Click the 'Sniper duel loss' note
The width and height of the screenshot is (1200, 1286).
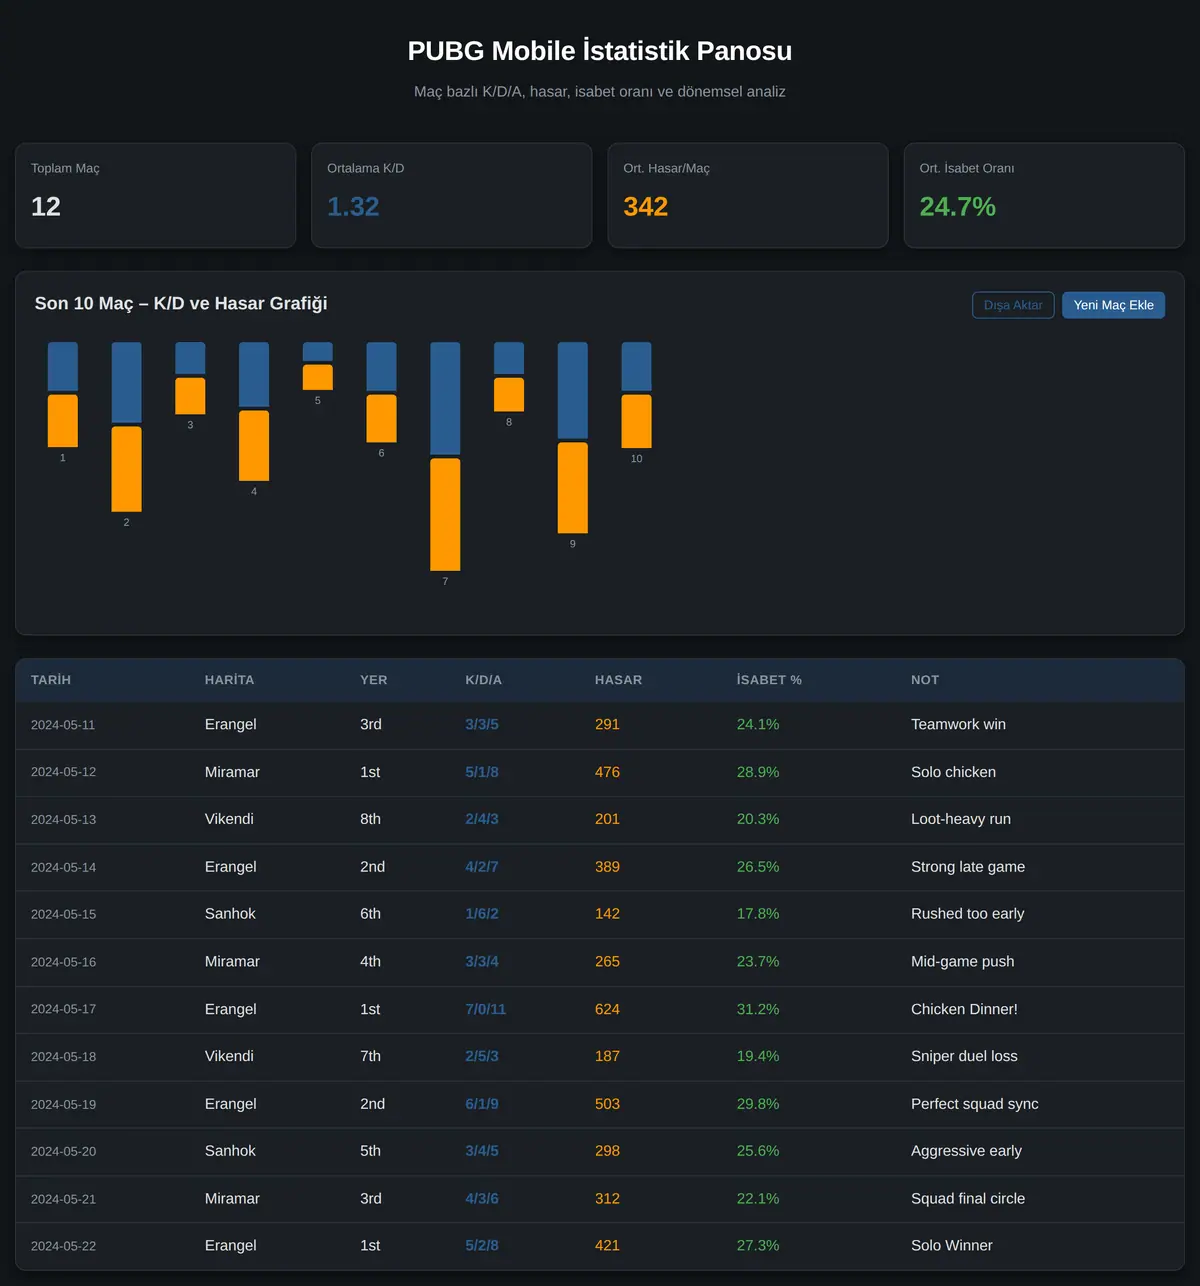pyautogui.click(x=964, y=1056)
